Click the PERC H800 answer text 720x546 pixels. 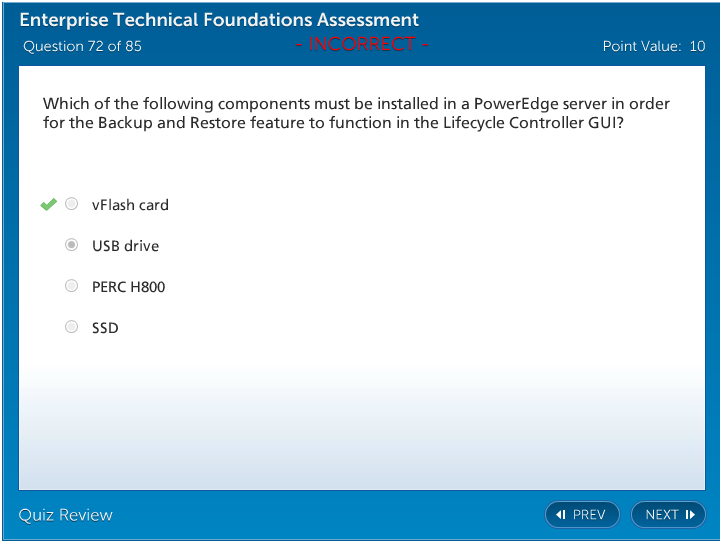(128, 287)
